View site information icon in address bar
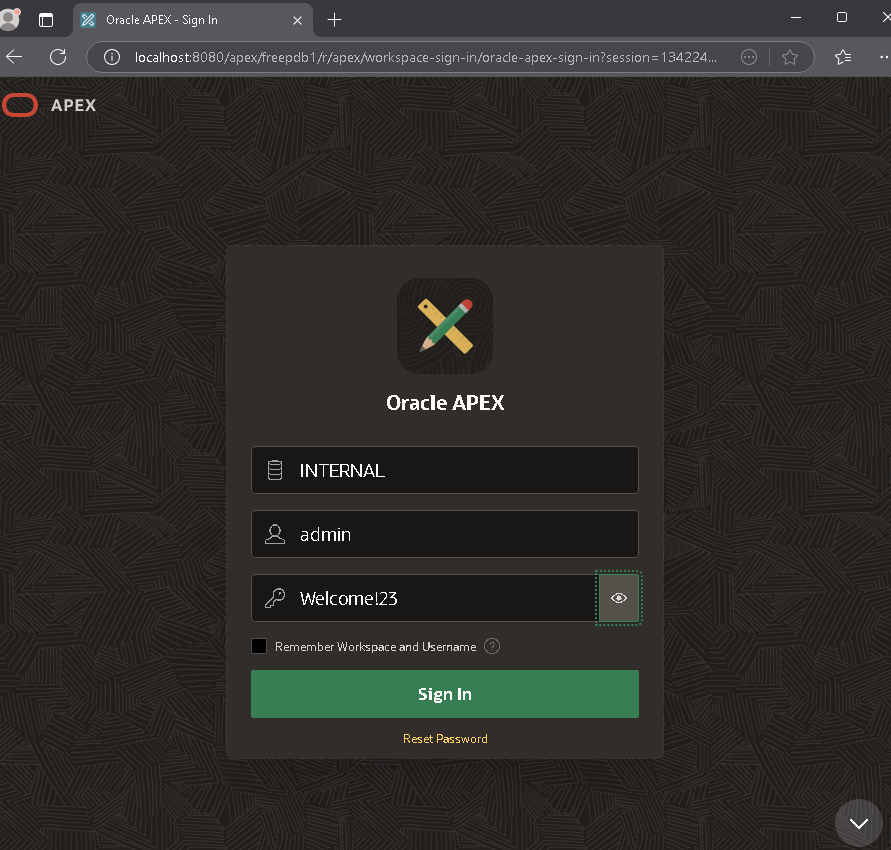 click(112, 57)
